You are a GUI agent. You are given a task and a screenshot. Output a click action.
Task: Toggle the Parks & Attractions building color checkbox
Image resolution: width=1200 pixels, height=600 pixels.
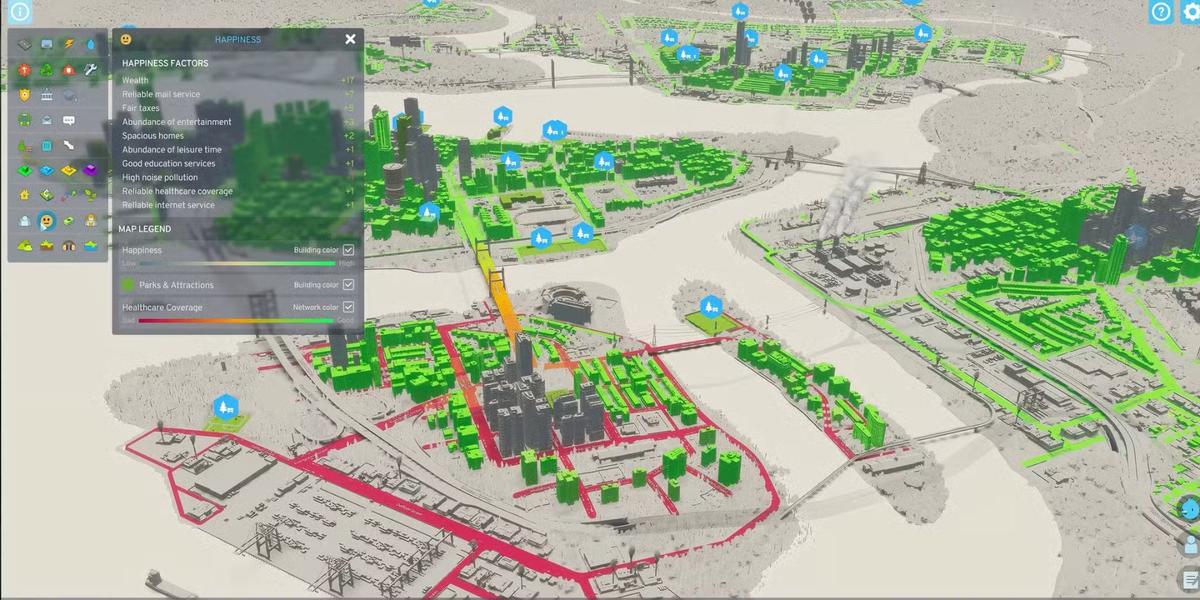click(347, 284)
